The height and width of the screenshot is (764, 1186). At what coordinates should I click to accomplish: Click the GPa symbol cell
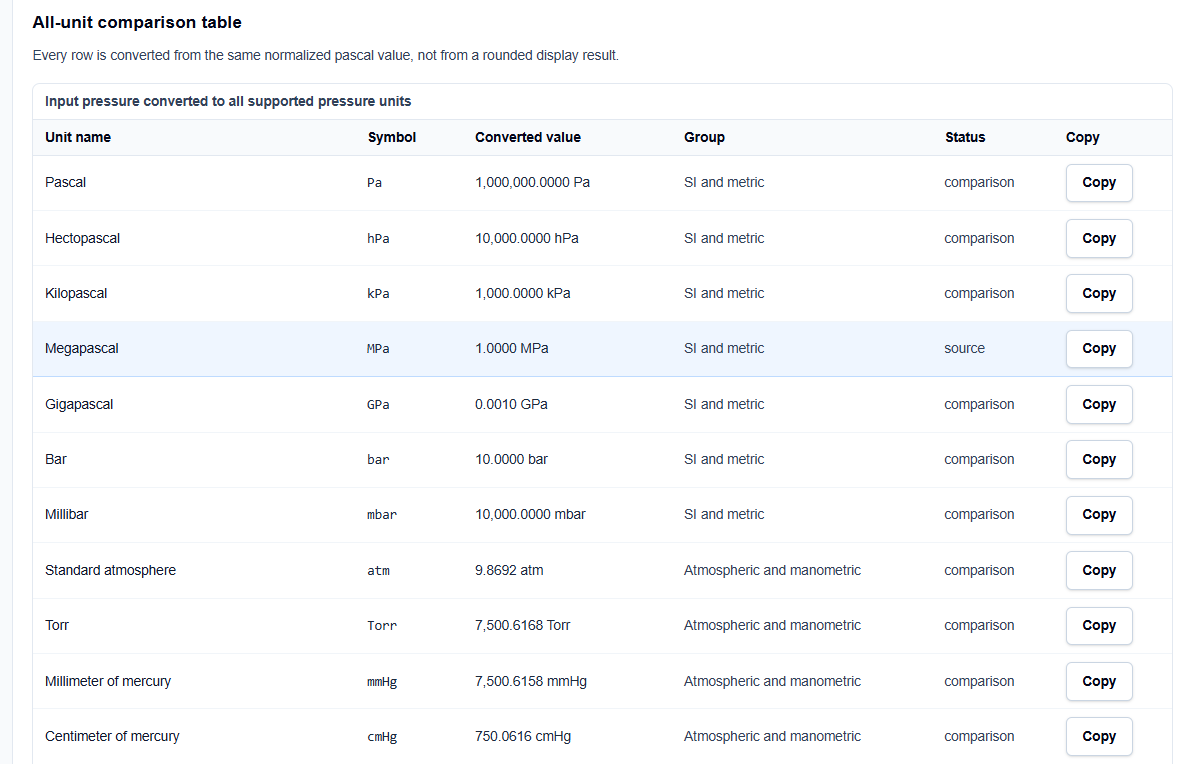click(378, 405)
